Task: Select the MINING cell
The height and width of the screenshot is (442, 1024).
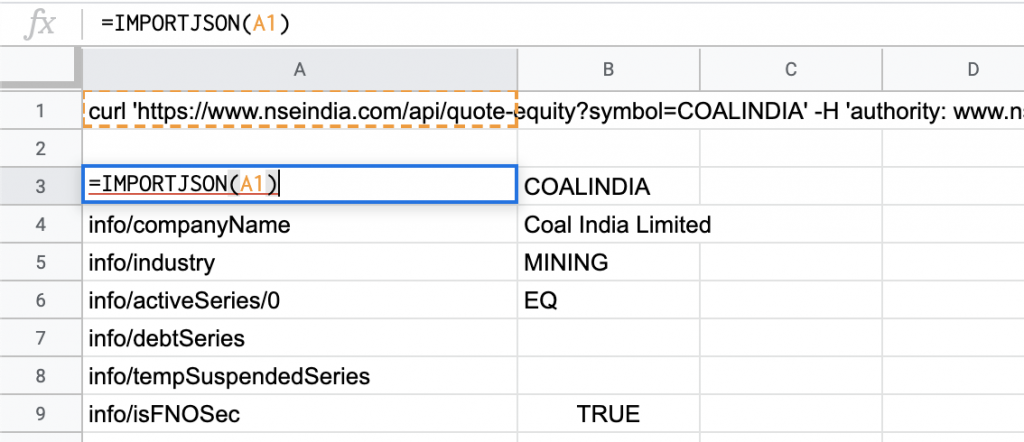Action: pyautogui.click(x=608, y=262)
